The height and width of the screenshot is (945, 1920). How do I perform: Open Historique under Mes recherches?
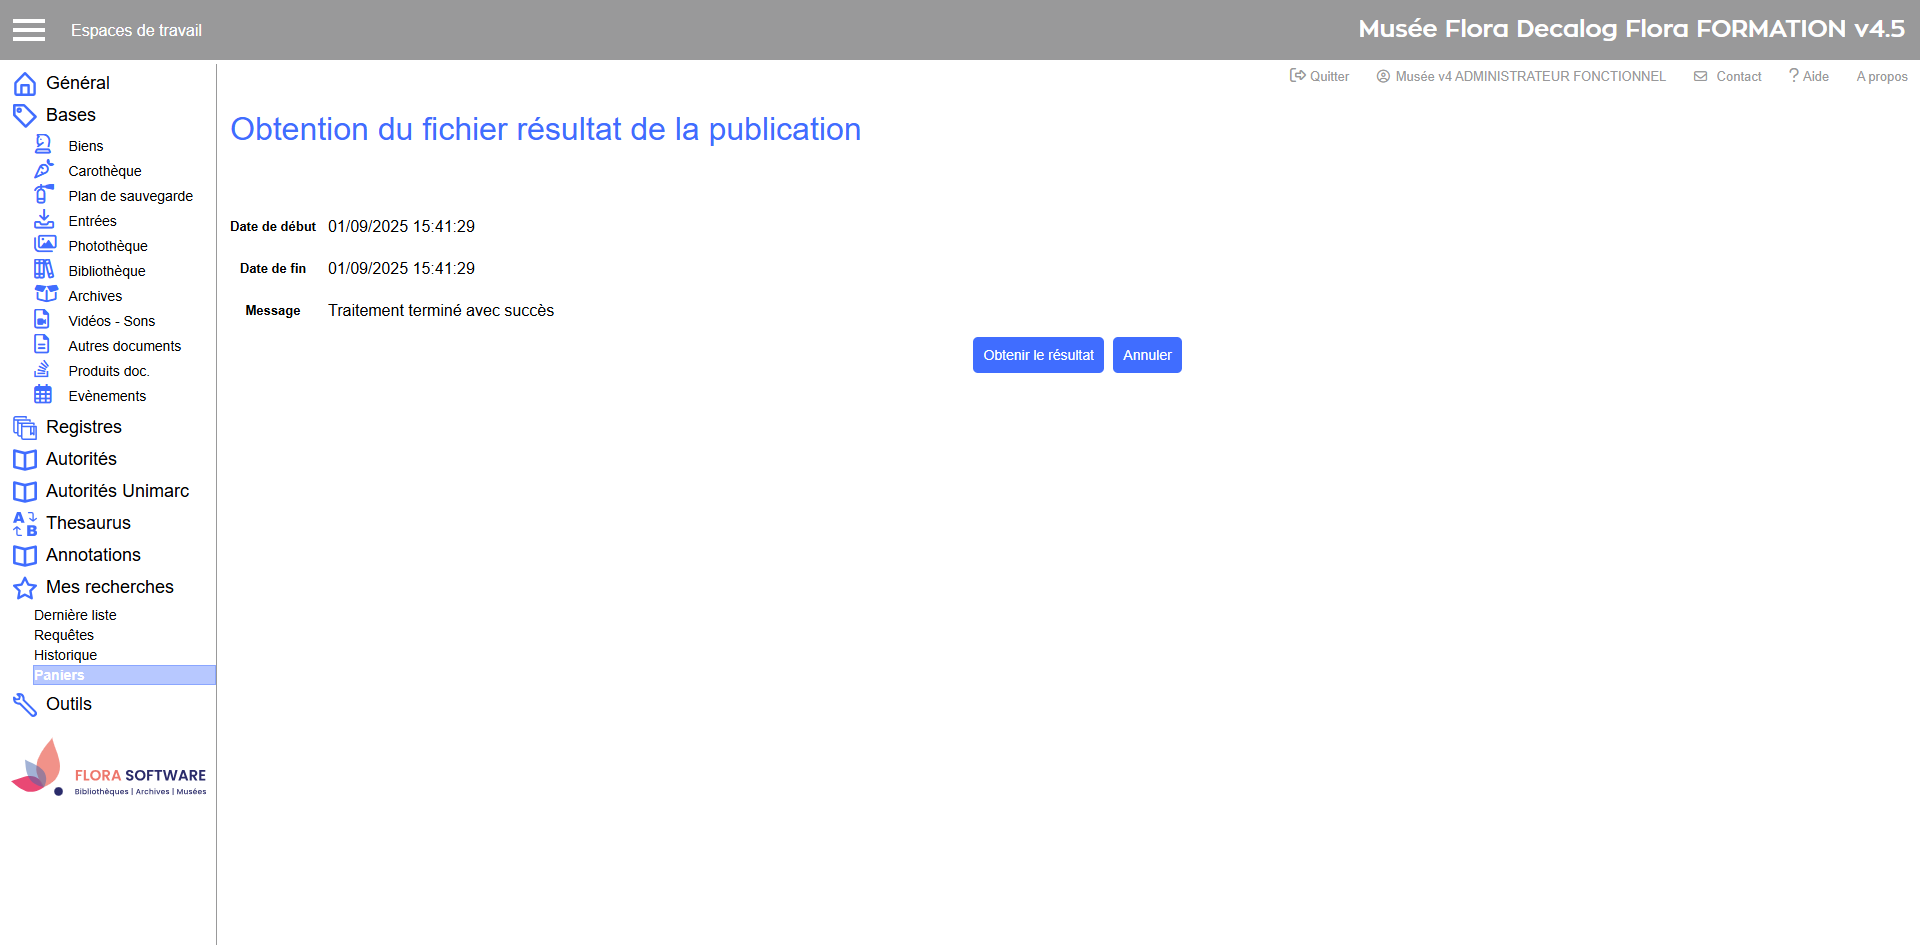(66, 655)
